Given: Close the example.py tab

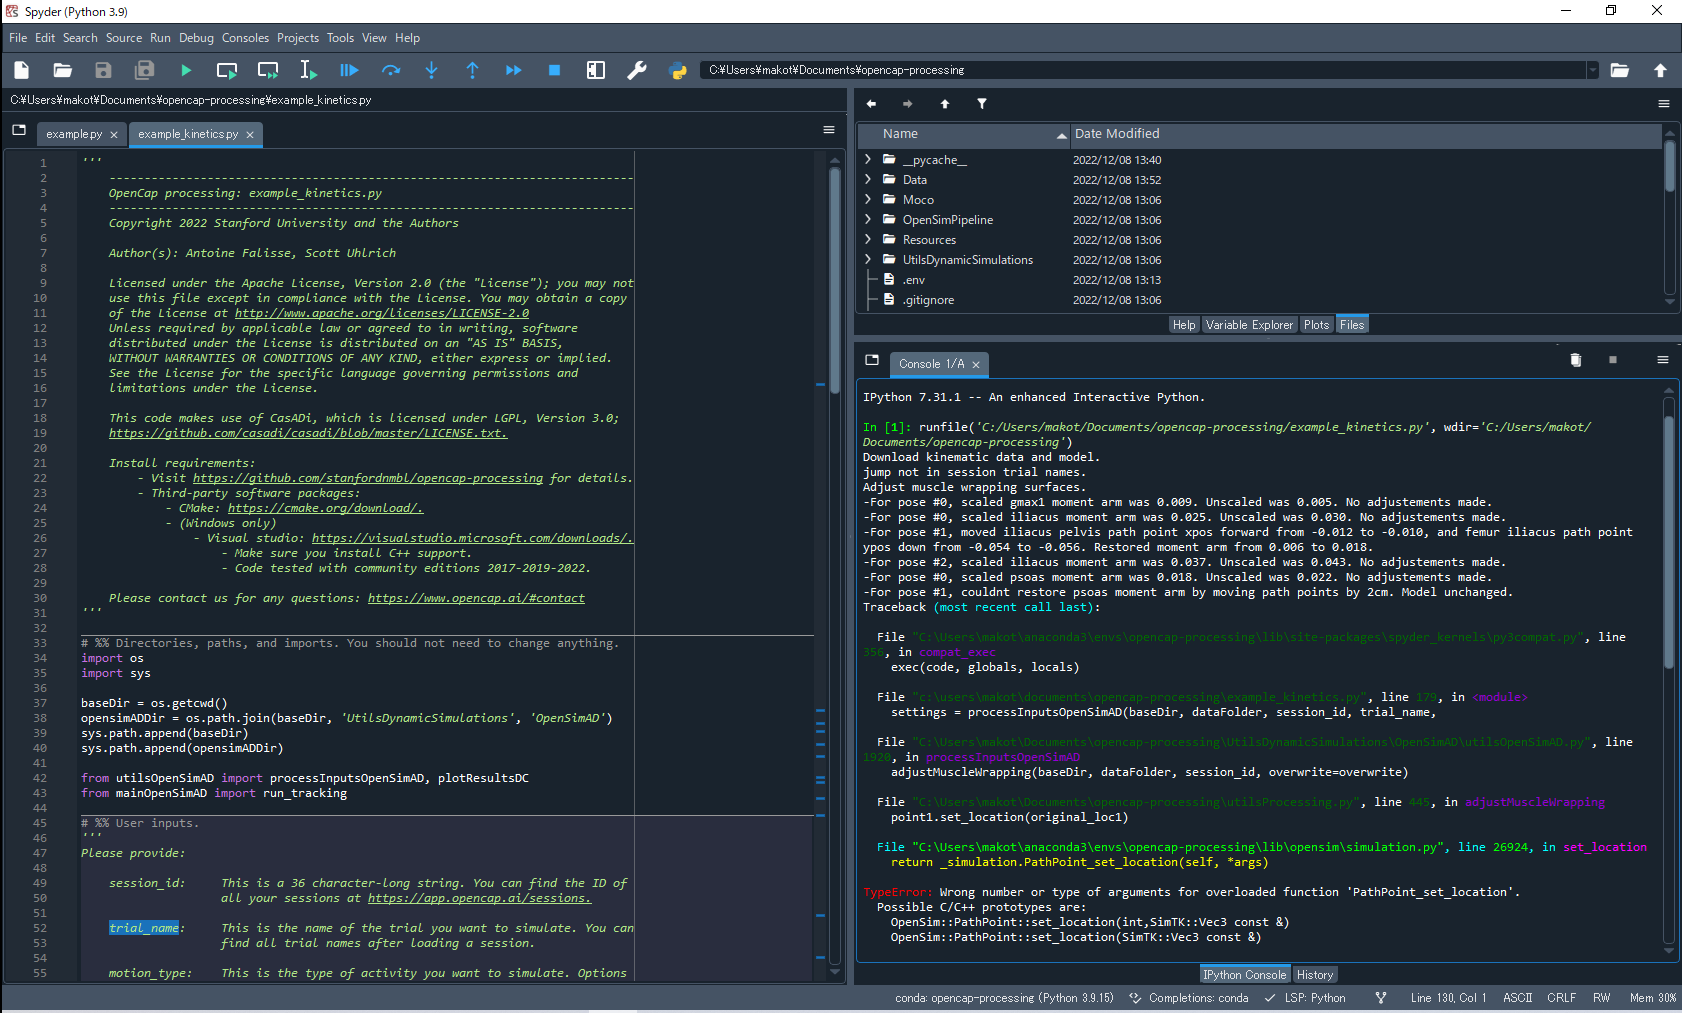Looking at the screenshot, I should click(114, 135).
